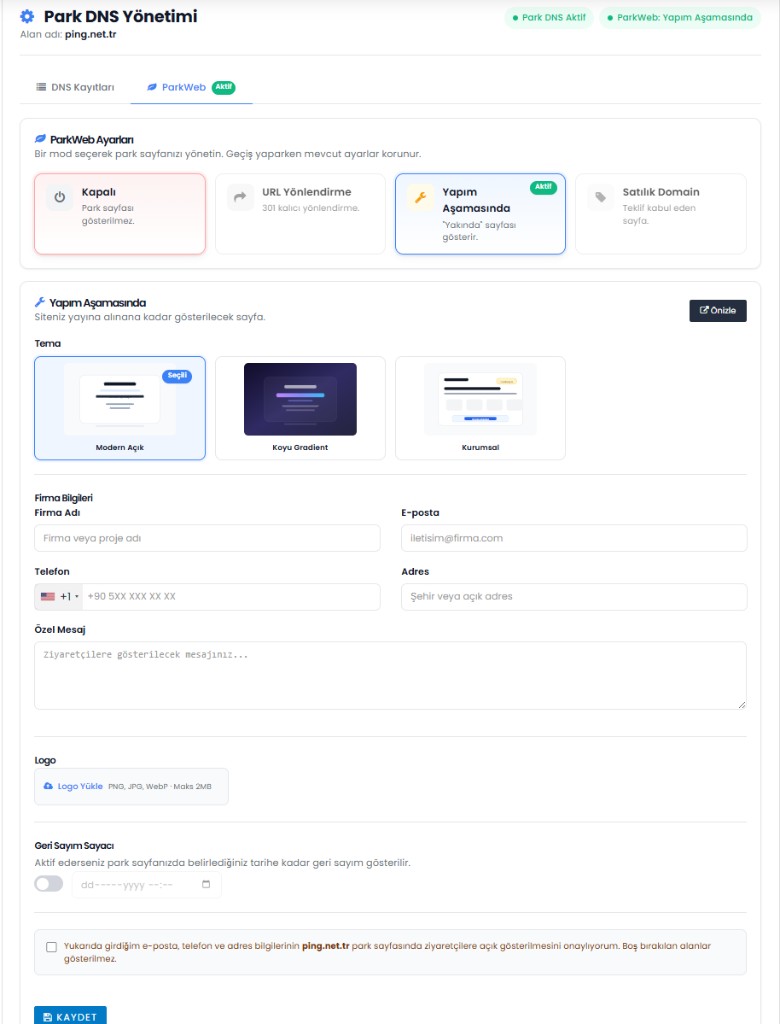Open the calendar picker icon in date field
The image size is (780, 1024).
(206, 884)
